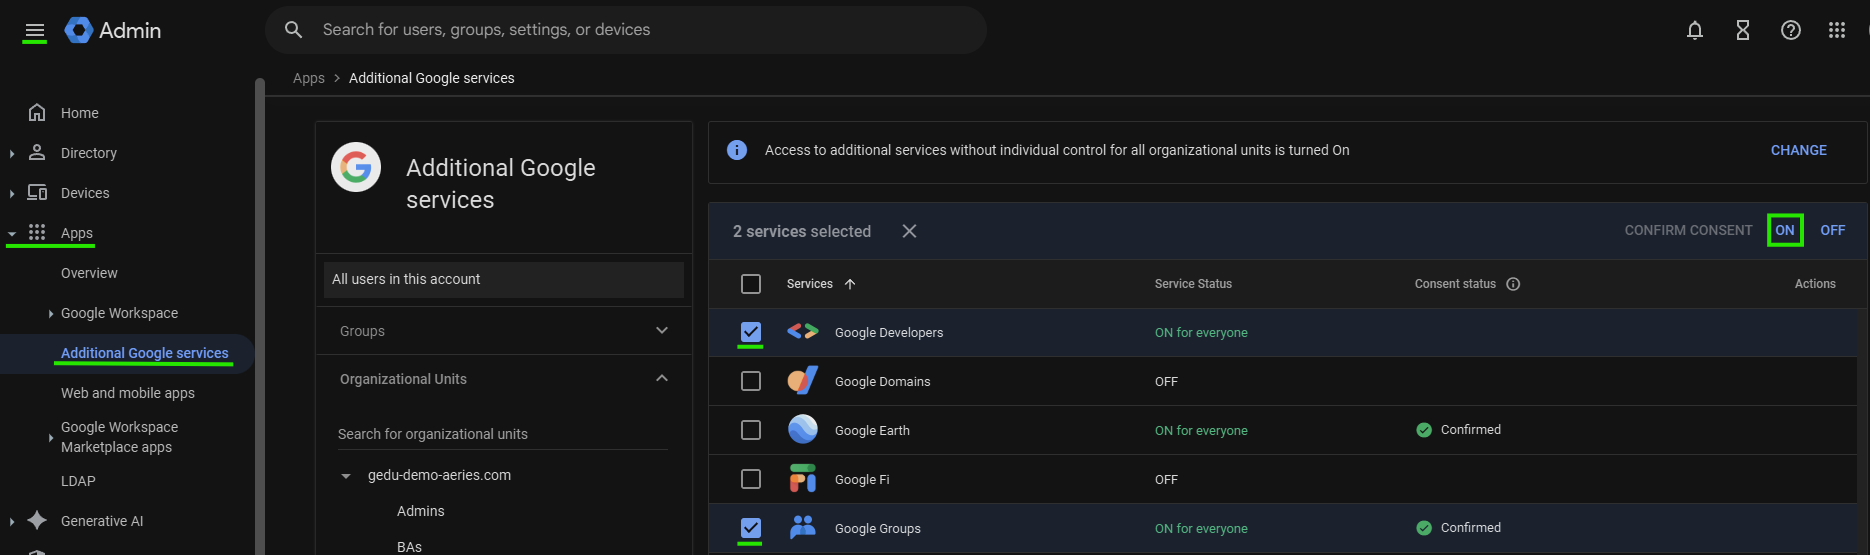Click the blue info icon in banner
The height and width of the screenshot is (555, 1870).
click(x=737, y=150)
